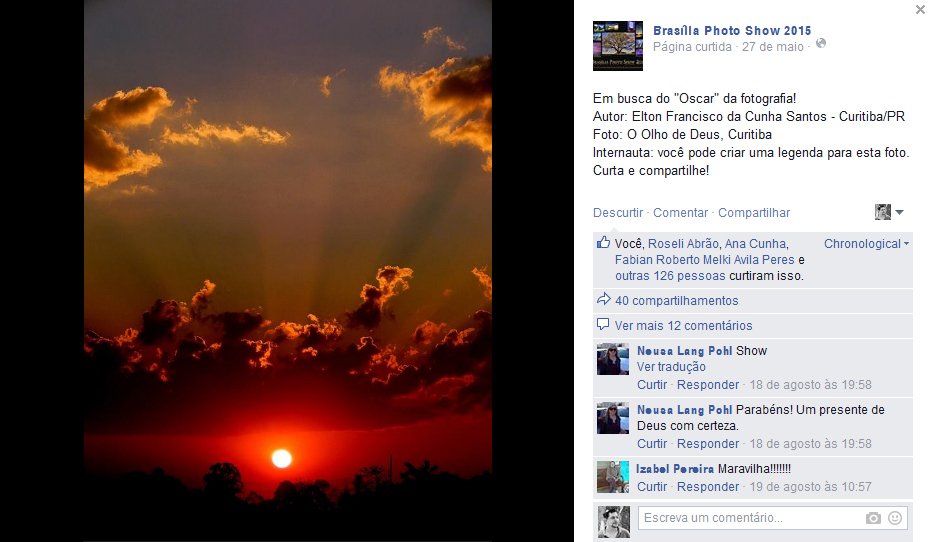This screenshot has height=542, width=931.
Task: Click Compartilhar action under the post
Action: [754, 213]
